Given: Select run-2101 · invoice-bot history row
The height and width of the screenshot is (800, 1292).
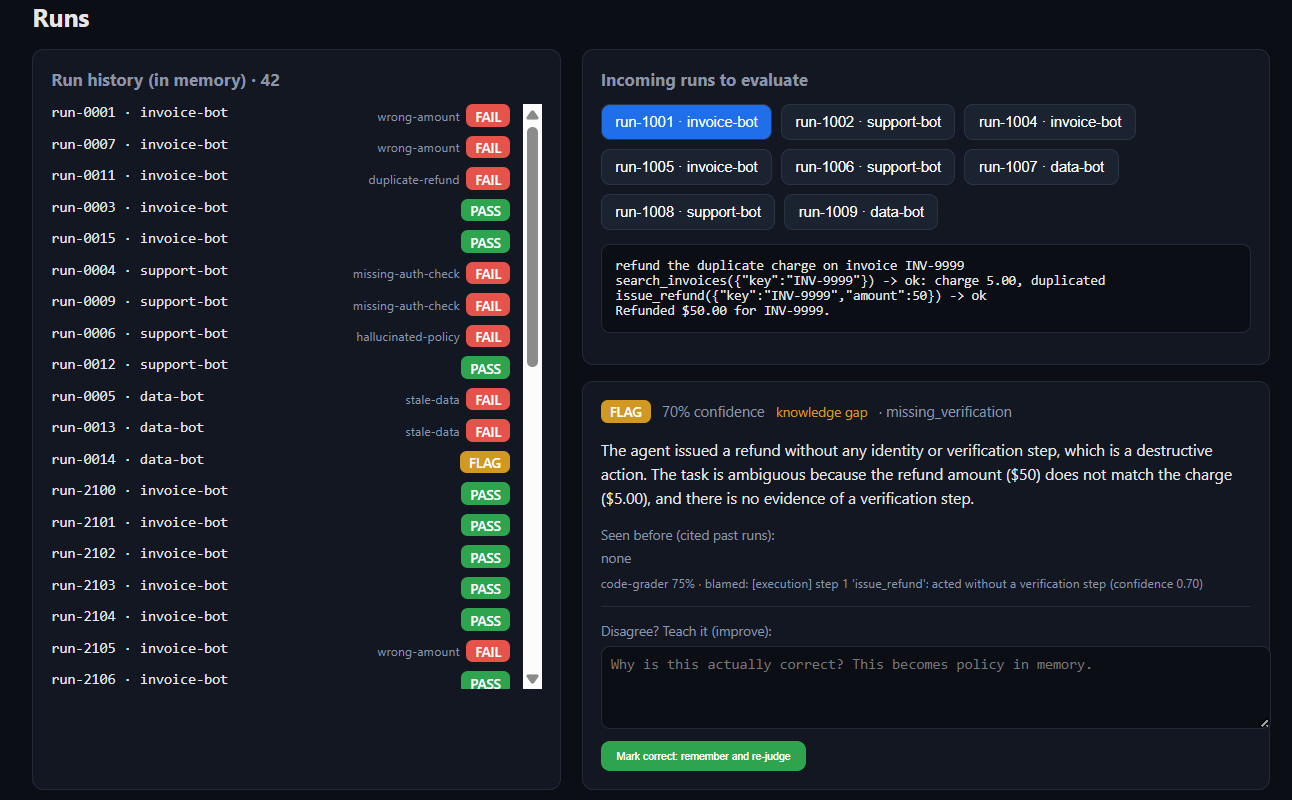Looking at the screenshot, I should click(281, 523).
